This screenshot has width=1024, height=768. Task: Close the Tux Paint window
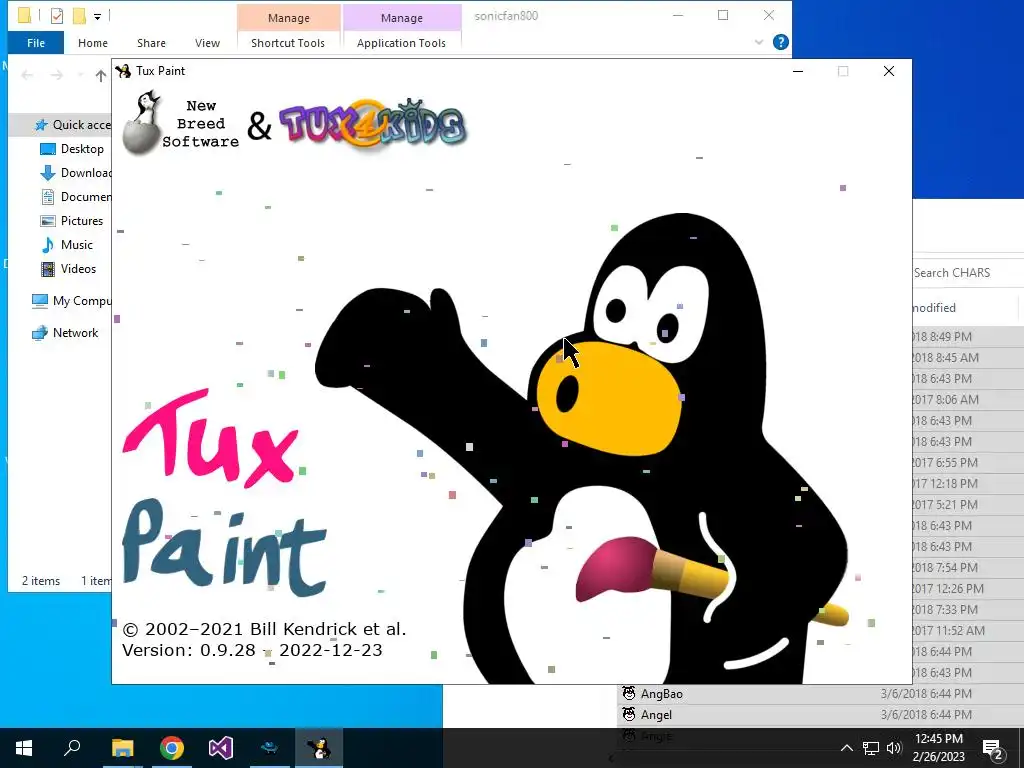(889, 71)
